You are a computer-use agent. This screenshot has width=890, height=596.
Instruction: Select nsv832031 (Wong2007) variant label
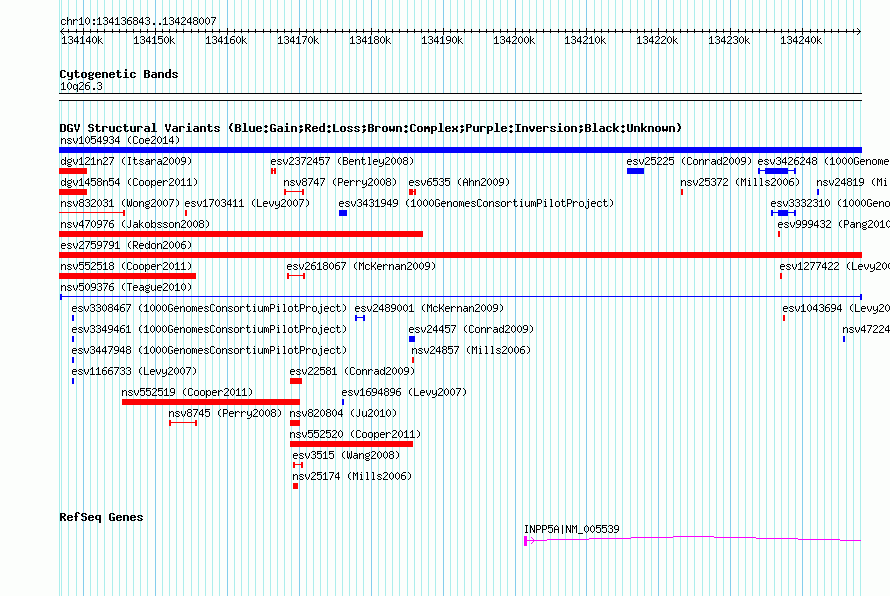[x=120, y=203]
